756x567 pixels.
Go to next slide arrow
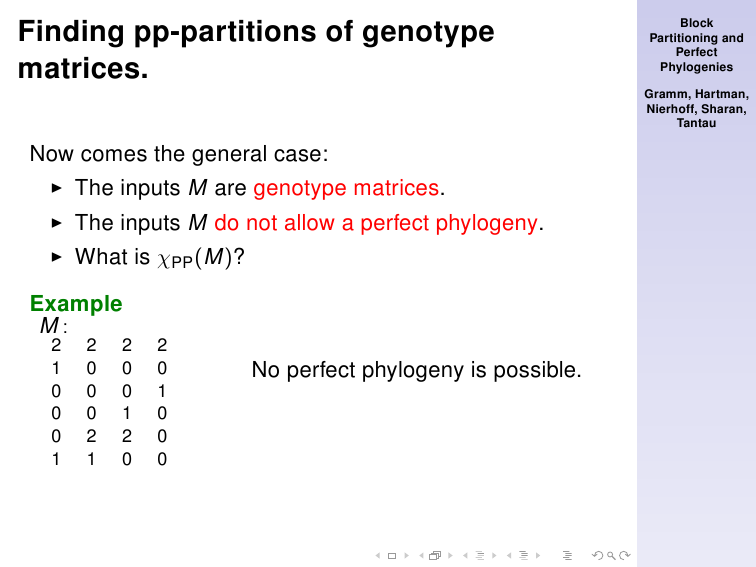click(406, 555)
